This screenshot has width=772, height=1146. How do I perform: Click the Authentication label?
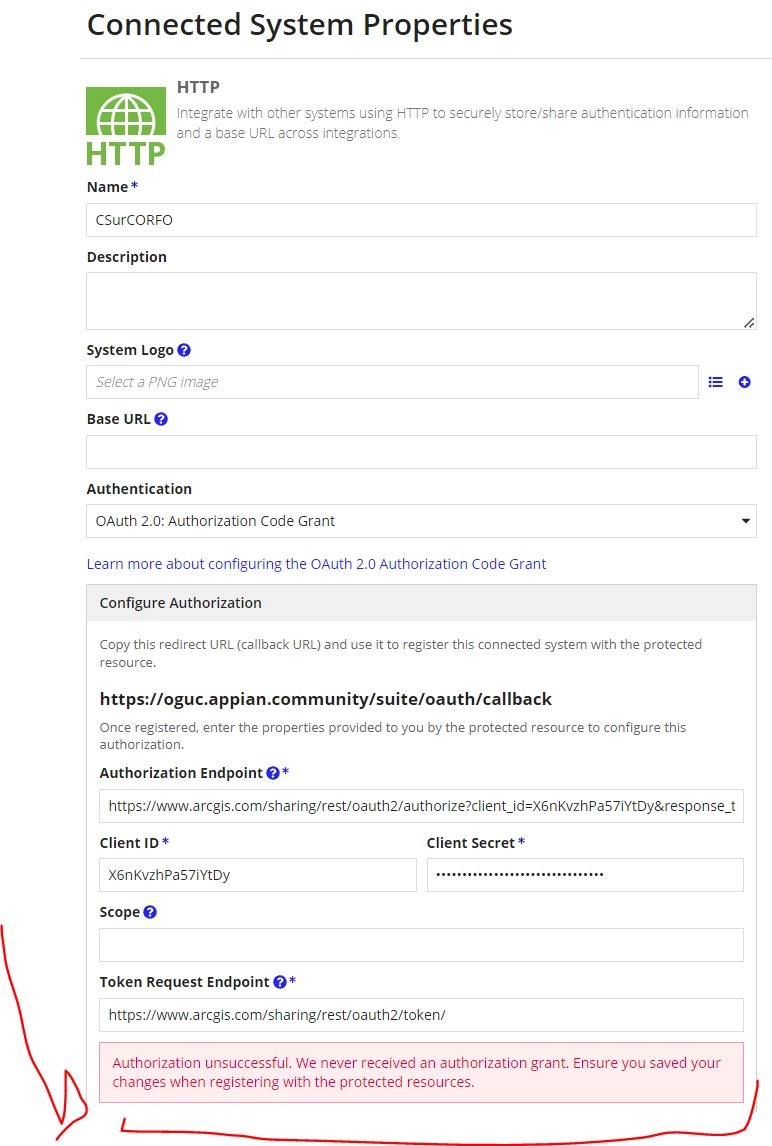pos(139,489)
